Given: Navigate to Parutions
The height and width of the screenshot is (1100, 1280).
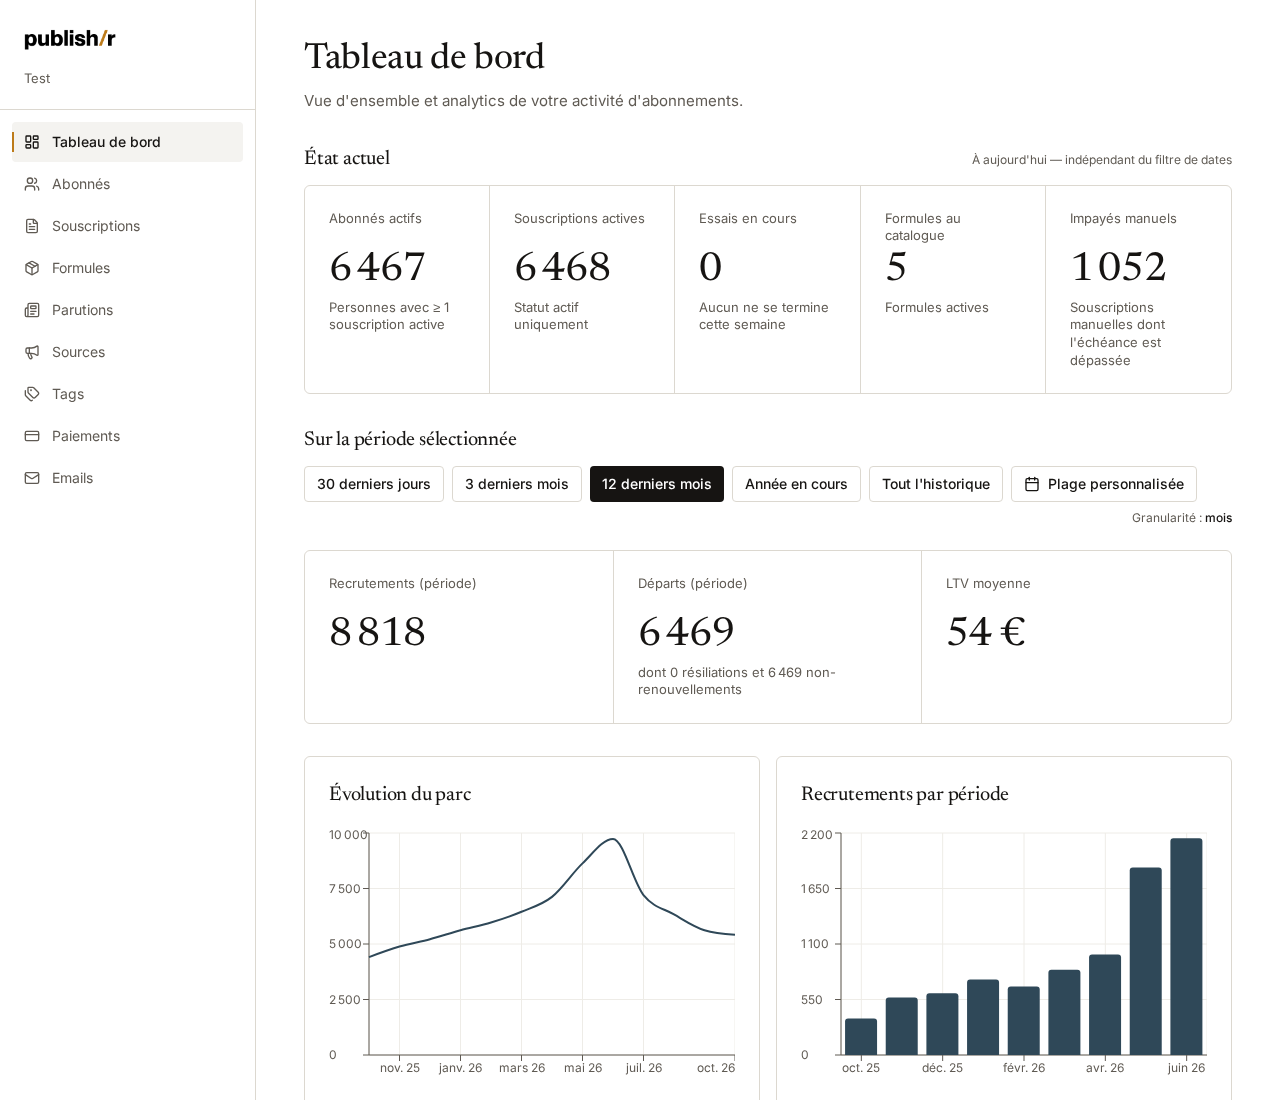Looking at the screenshot, I should click(x=127, y=310).
